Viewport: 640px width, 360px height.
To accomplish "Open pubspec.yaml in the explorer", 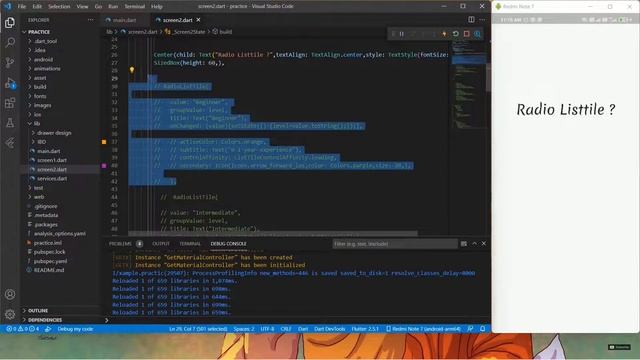I will [x=51, y=261].
